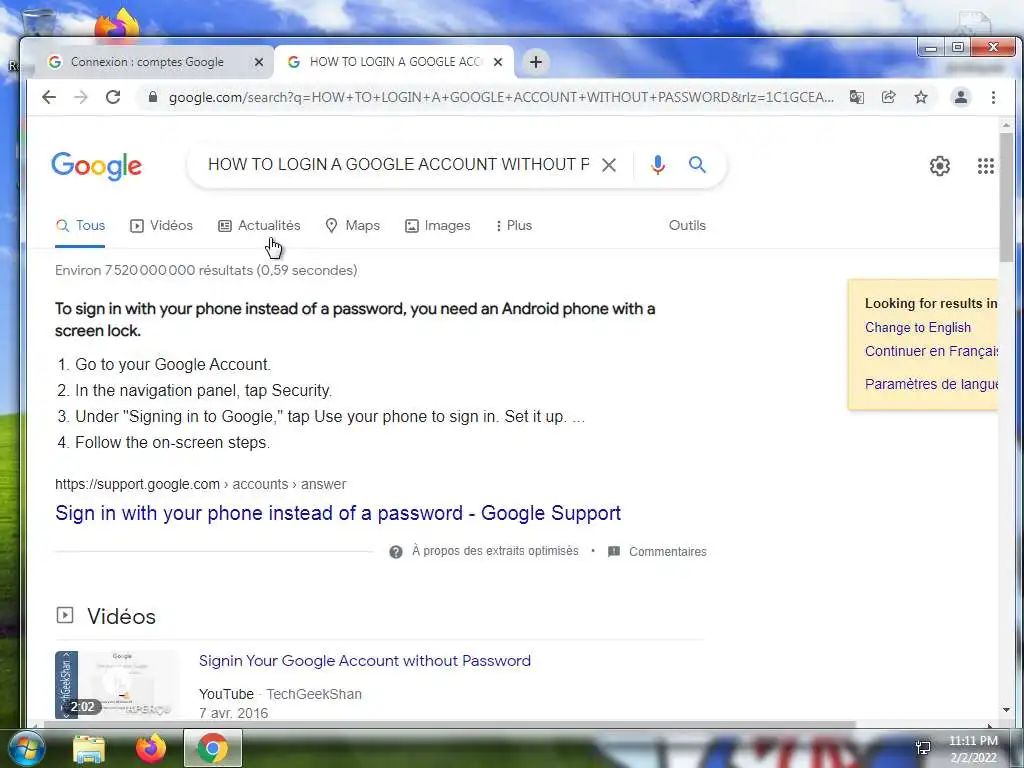Open Sign in with your phone Google Support link
Image resolution: width=1024 pixels, height=768 pixels.
(x=338, y=513)
